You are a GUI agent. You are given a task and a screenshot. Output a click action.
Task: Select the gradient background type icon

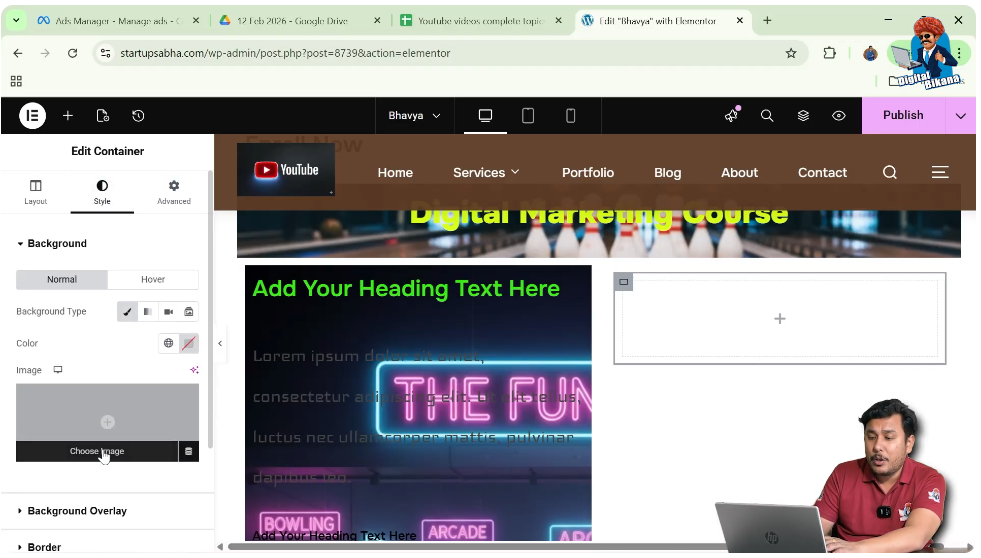(148, 312)
